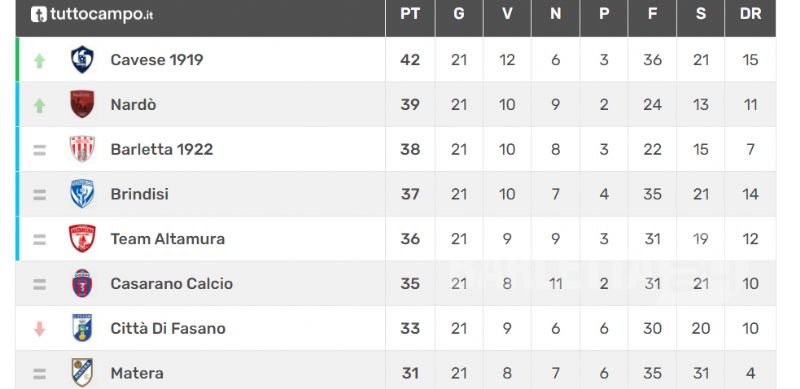Viewport: 800px width, 389px height.
Task: Click Nardò's 39 points value
Action: coord(410,105)
